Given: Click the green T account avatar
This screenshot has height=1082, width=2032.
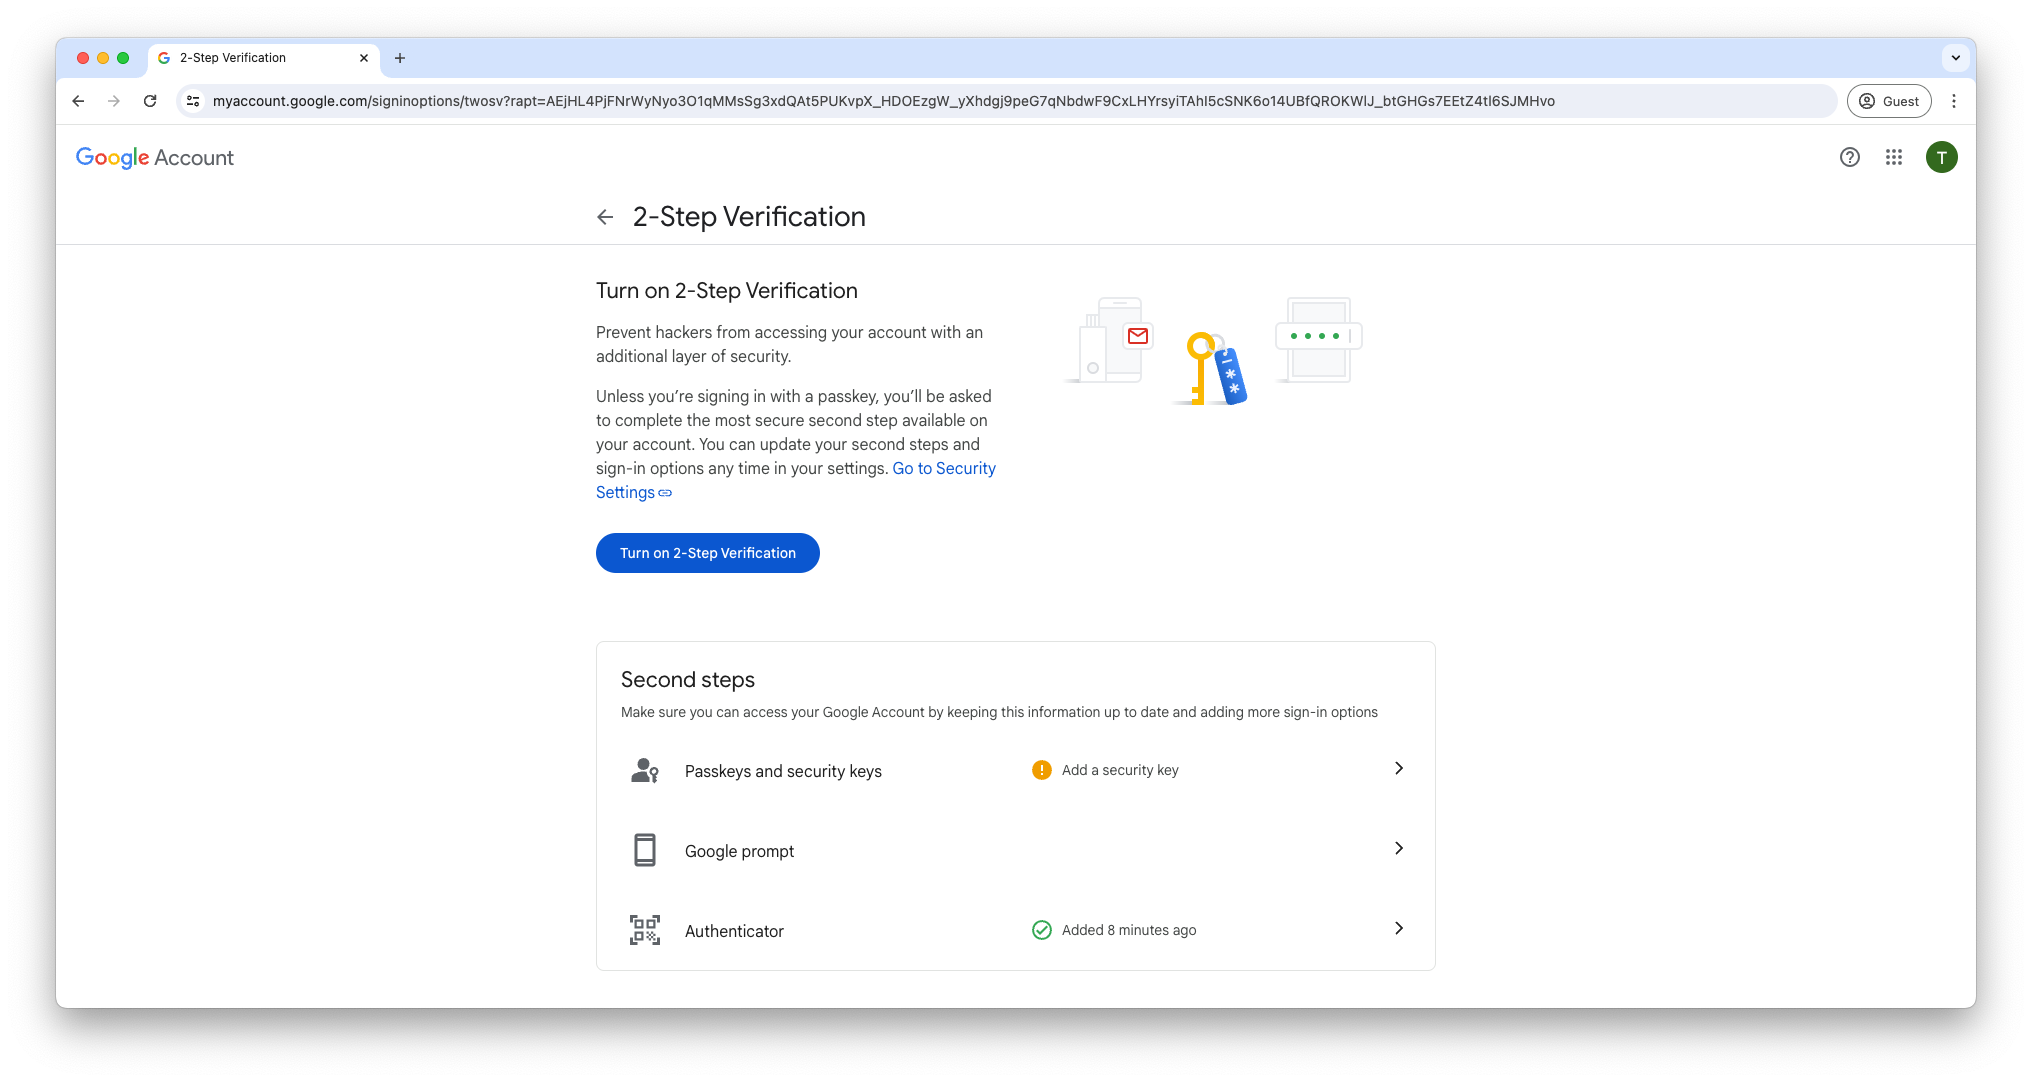Looking at the screenshot, I should pos(1941,157).
